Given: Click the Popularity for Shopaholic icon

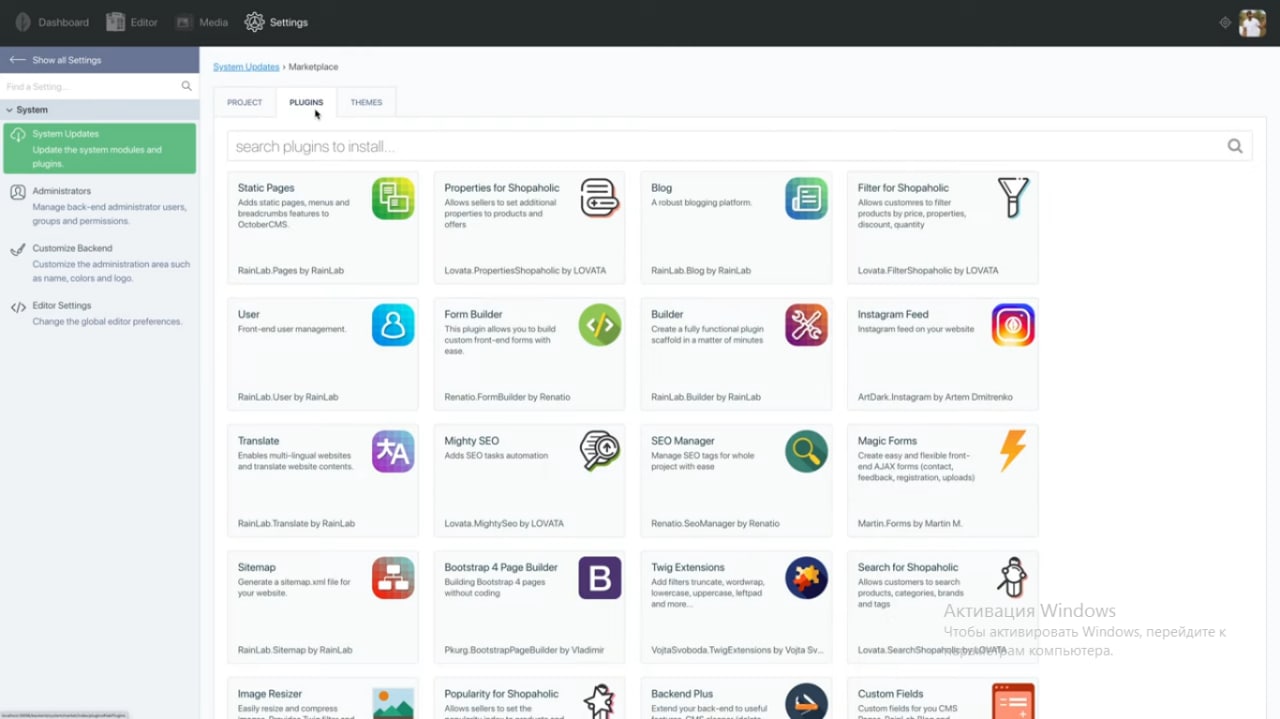Looking at the screenshot, I should (x=600, y=701).
